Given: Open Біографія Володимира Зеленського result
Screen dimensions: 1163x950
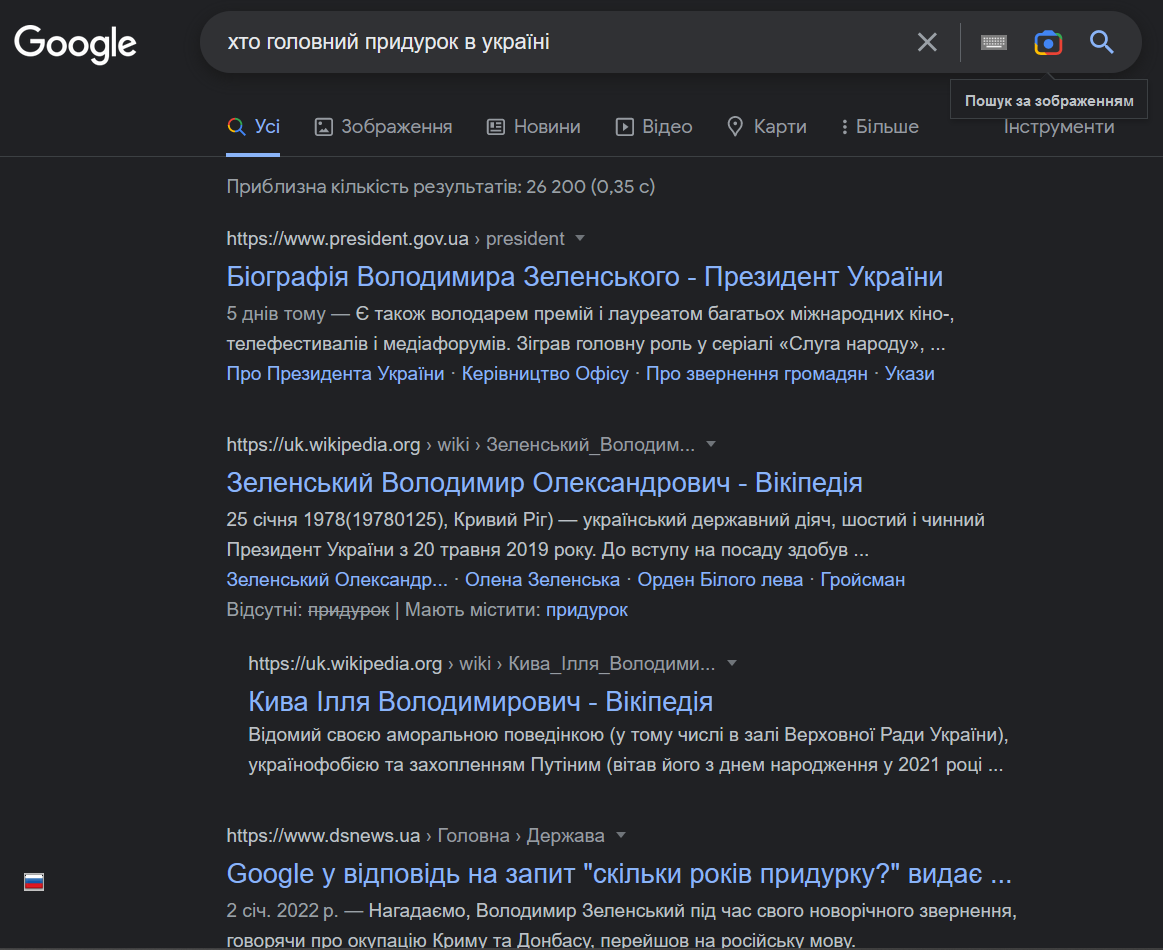Looking at the screenshot, I should tap(584, 276).
